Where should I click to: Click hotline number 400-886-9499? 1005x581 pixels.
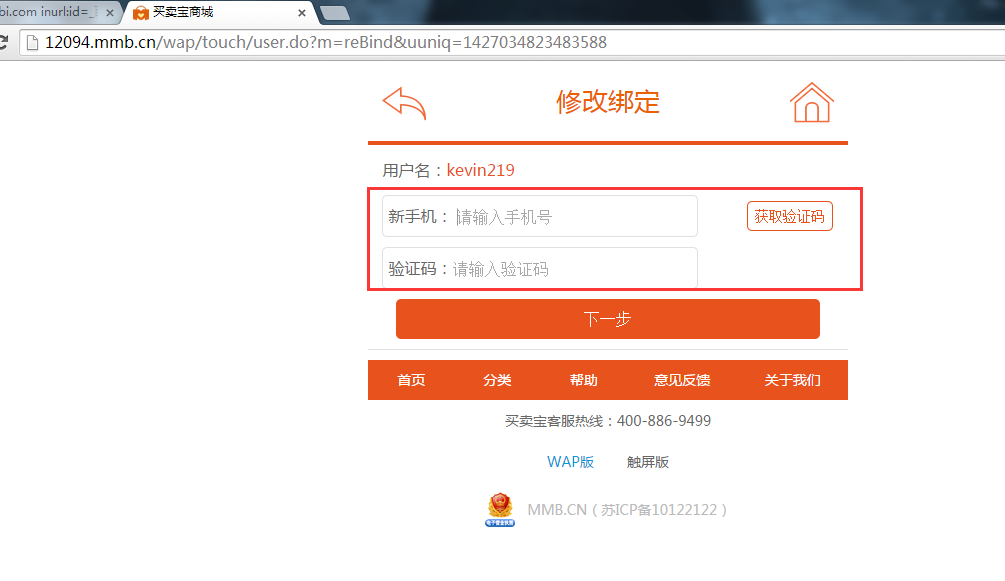coord(664,421)
